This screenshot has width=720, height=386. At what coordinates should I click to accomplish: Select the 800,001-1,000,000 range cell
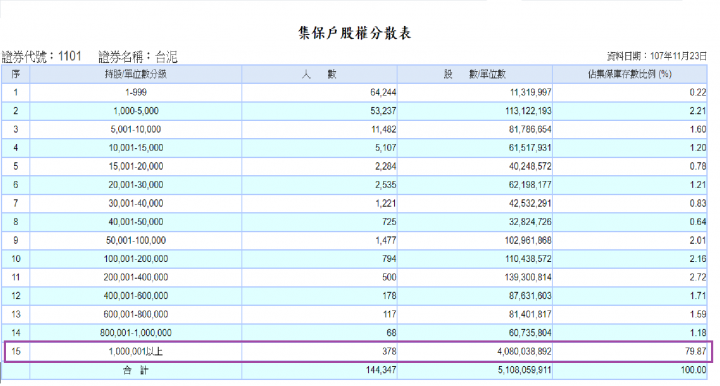pyautogui.click(x=135, y=333)
